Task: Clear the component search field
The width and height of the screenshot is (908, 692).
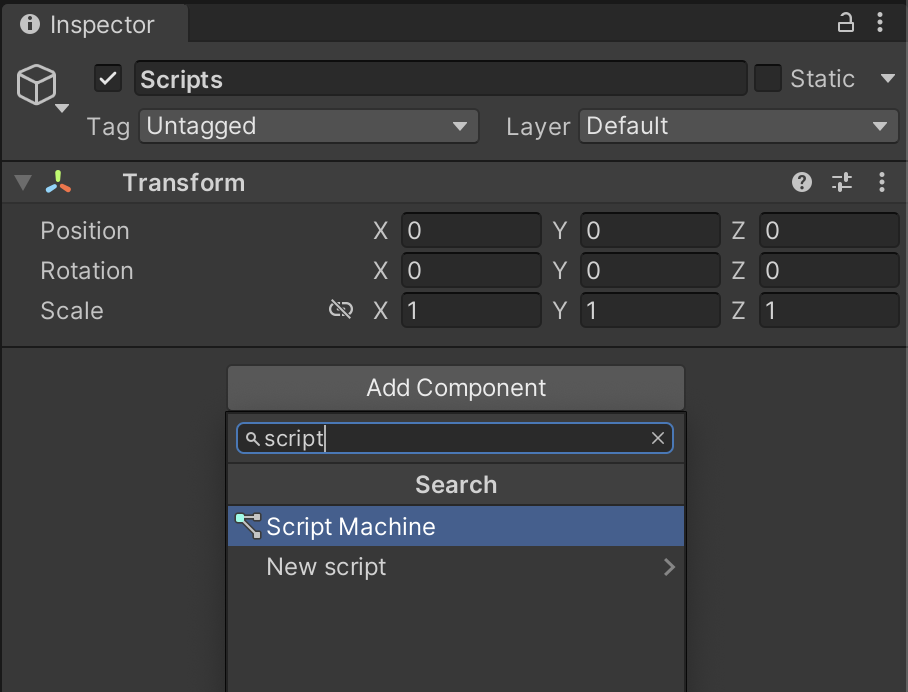Action: [657, 438]
